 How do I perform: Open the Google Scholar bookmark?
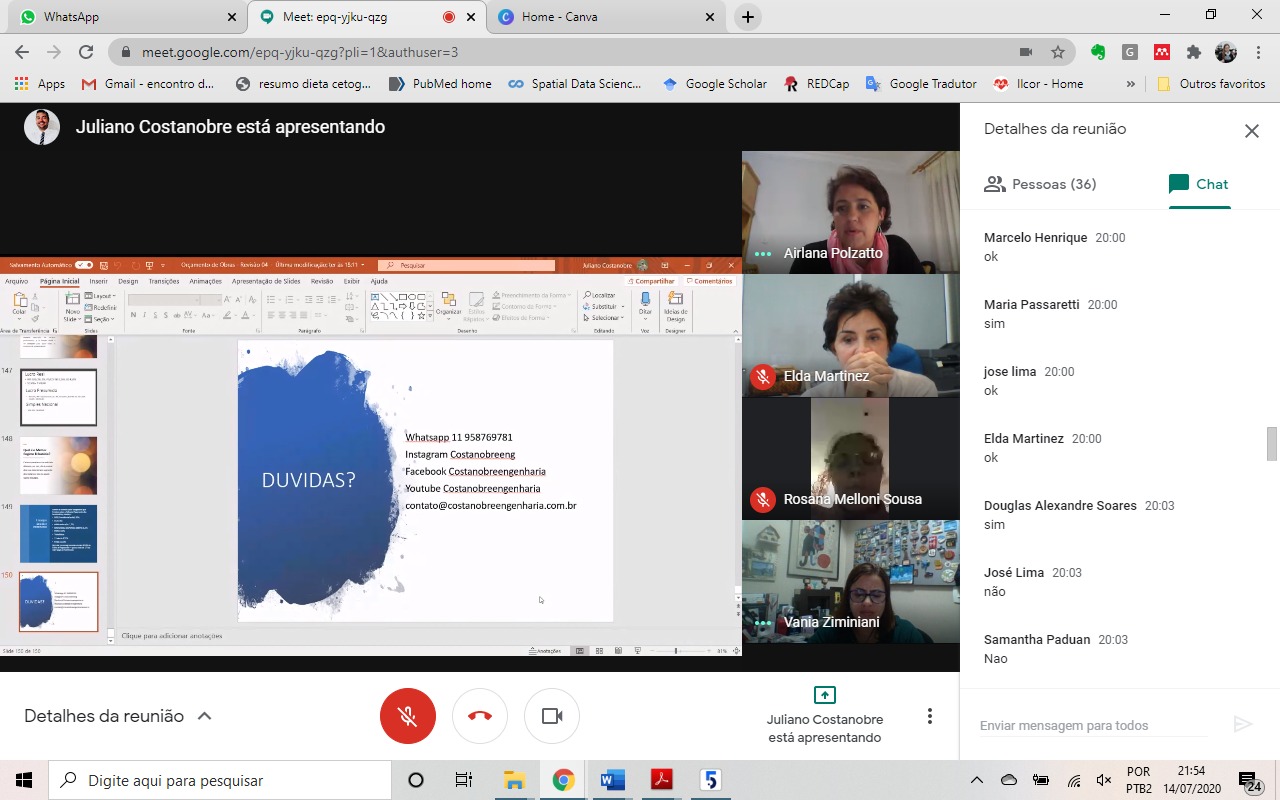pos(715,84)
